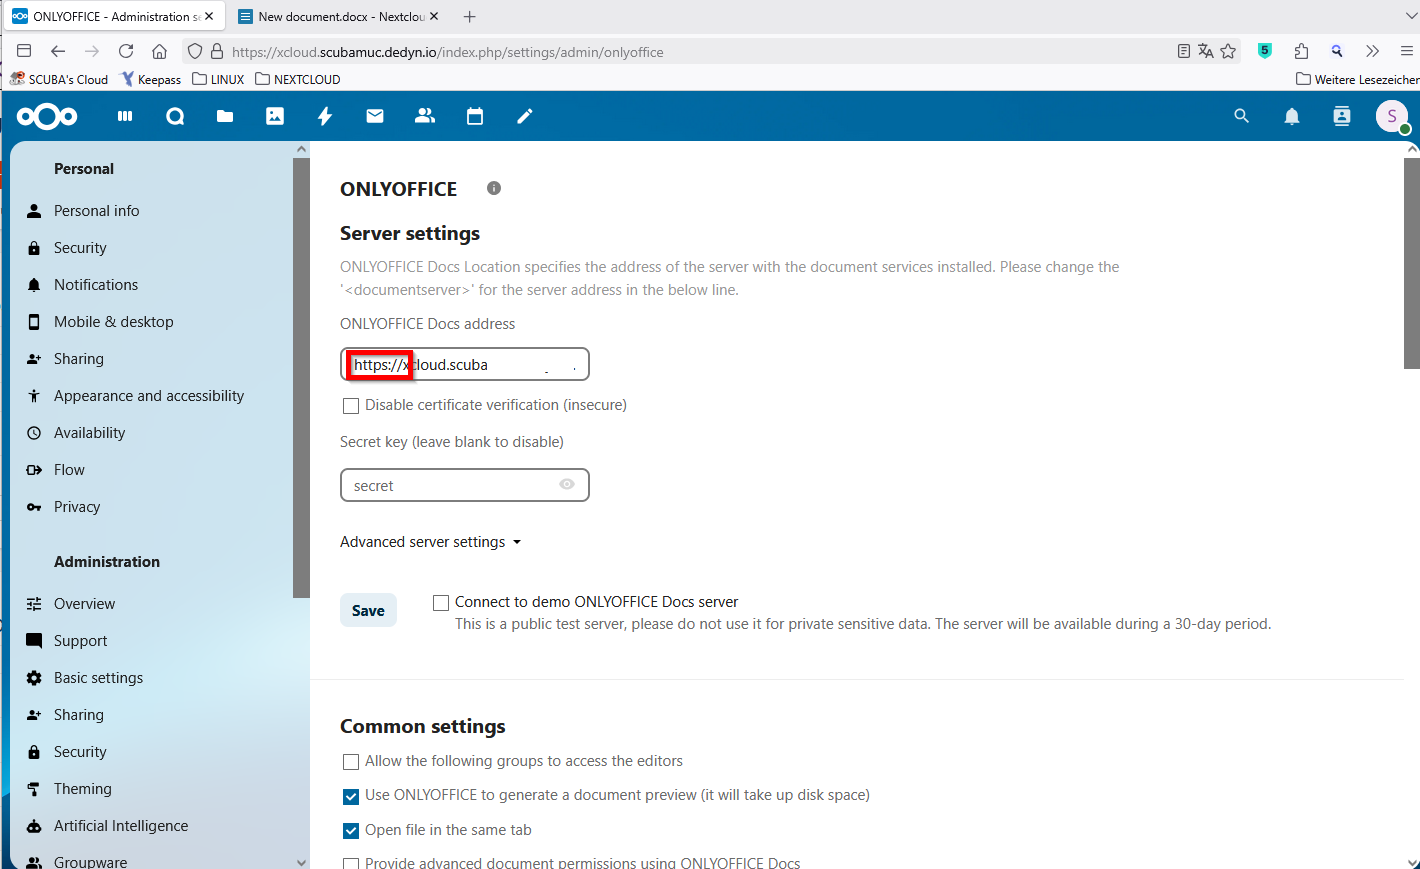This screenshot has width=1420, height=869.
Task: Check Connect to demo ONLYOFFICE Docs server
Action: 441,603
